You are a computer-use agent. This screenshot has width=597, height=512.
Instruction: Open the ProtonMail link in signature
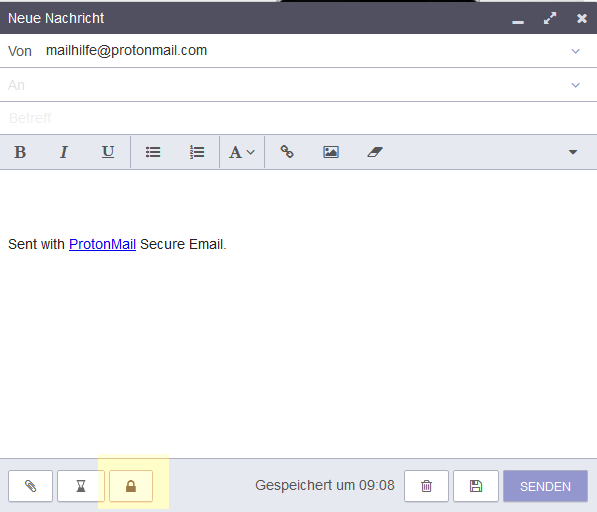[x=102, y=244]
